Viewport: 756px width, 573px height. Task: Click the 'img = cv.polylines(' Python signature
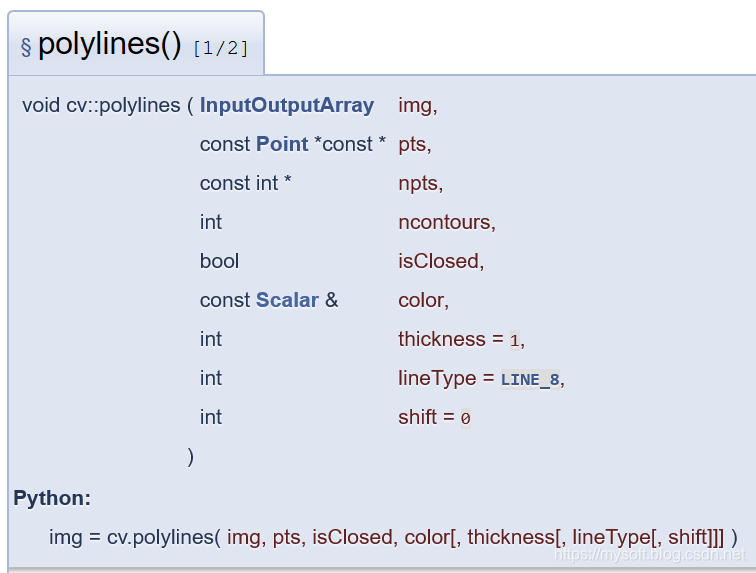click(135, 537)
